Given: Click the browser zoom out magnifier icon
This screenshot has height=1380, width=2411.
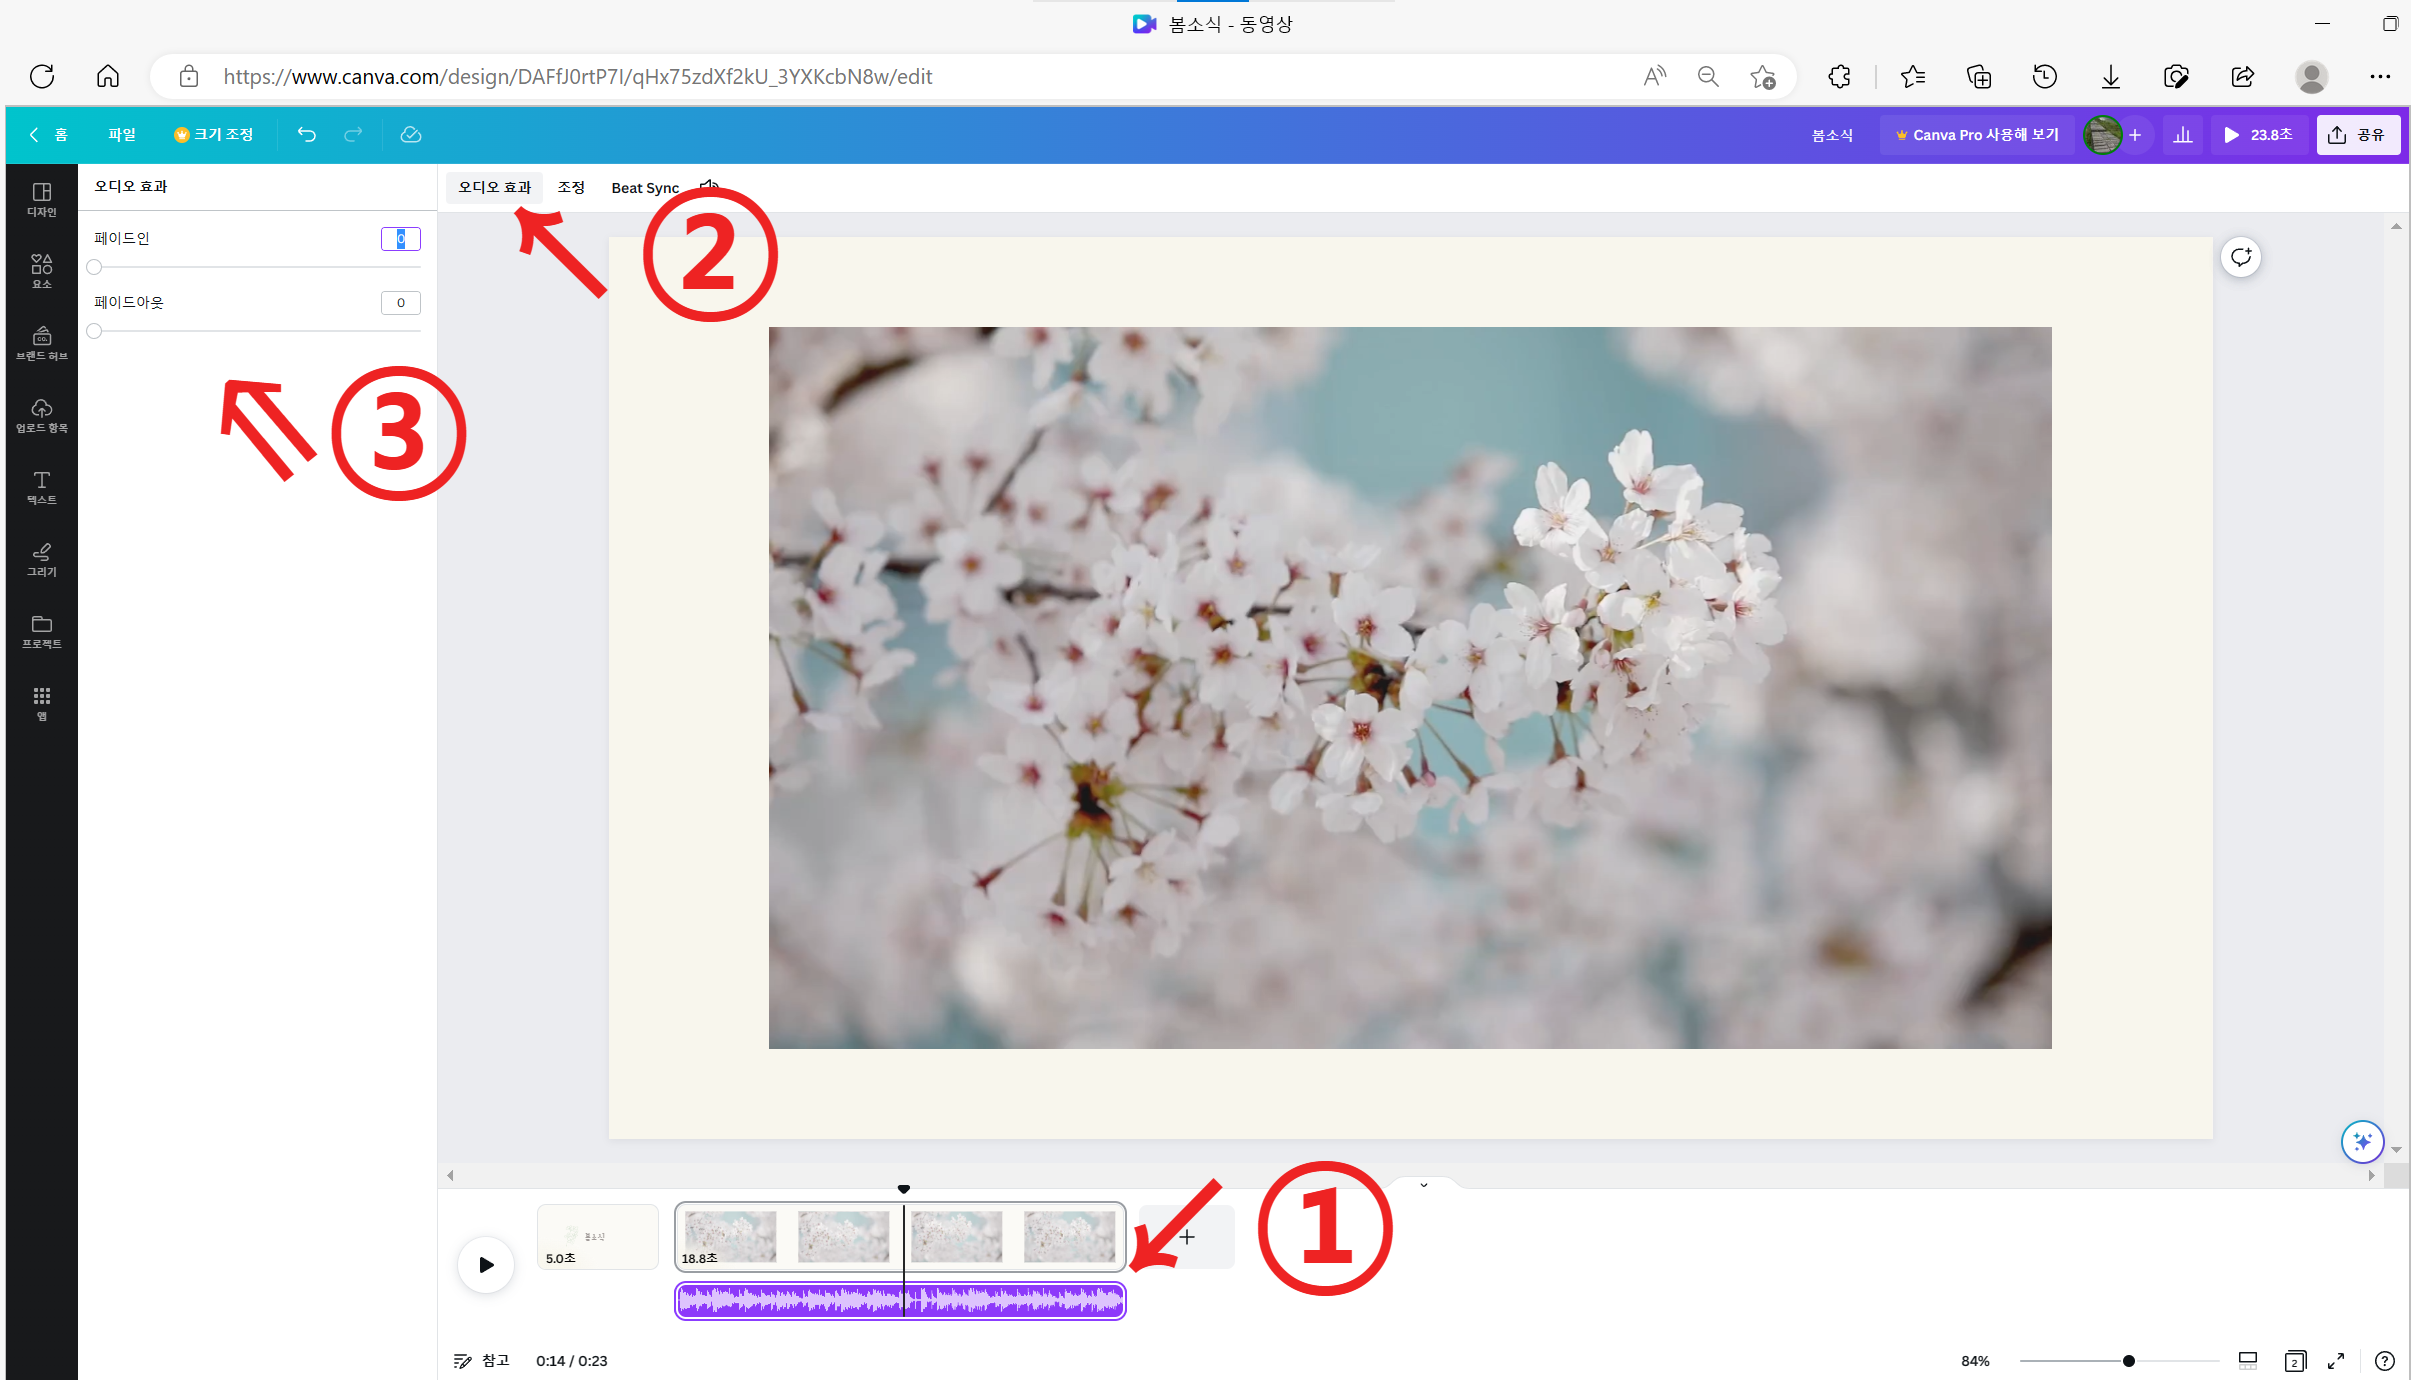Looking at the screenshot, I should click(x=1708, y=76).
